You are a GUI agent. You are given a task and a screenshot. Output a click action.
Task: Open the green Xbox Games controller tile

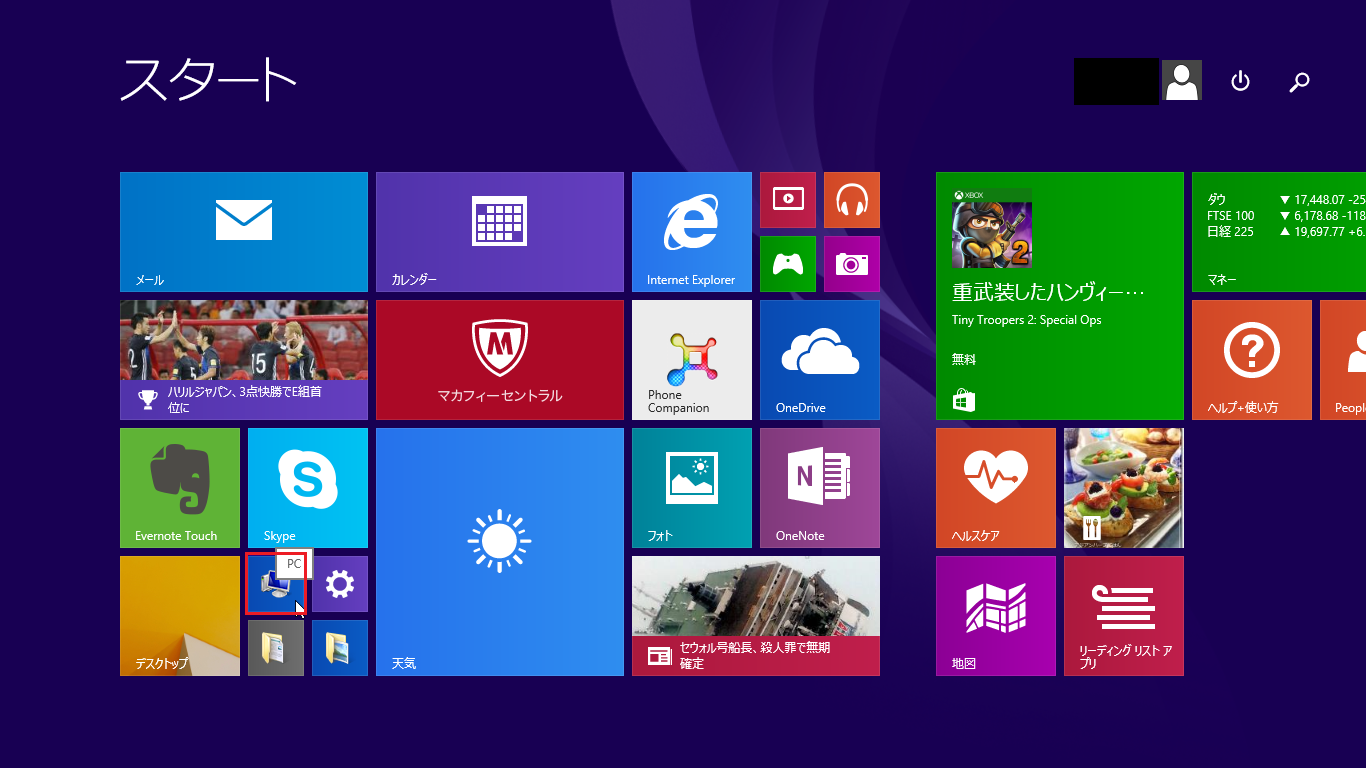(x=788, y=264)
